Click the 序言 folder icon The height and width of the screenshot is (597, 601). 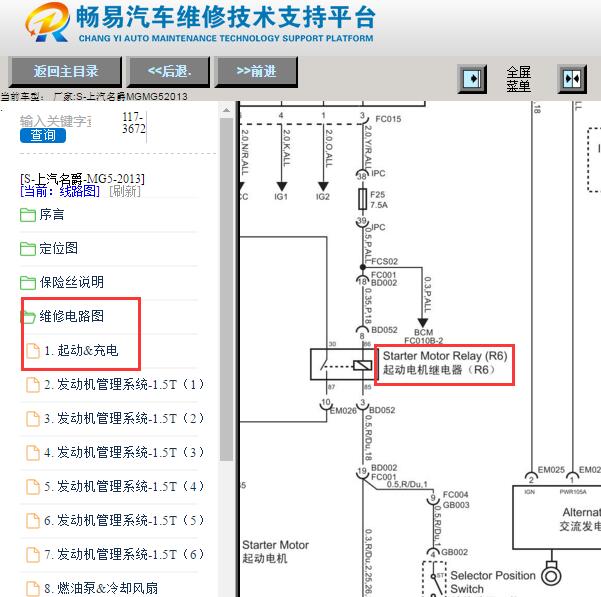tap(28, 215)
